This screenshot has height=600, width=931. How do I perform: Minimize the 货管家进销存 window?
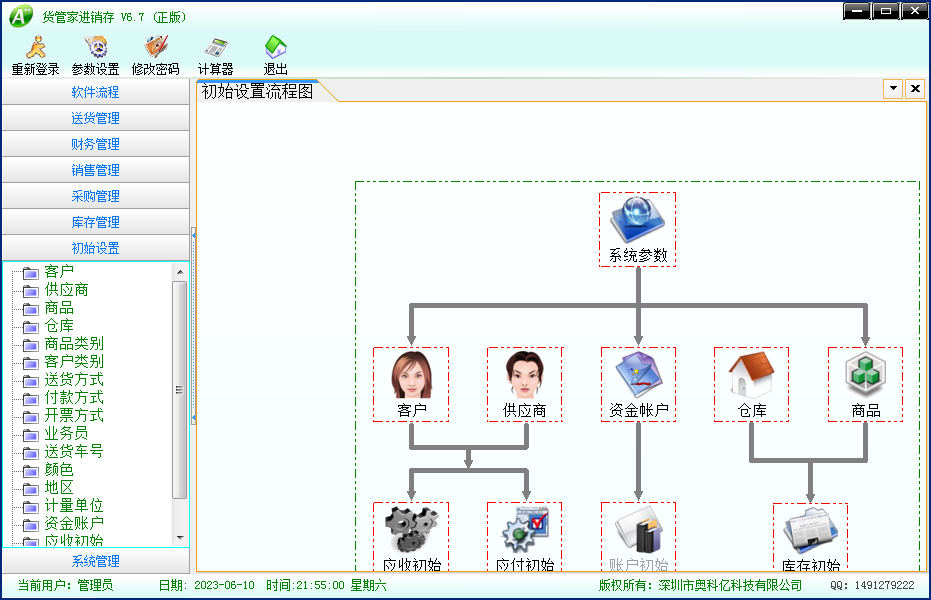click(857, 11)
